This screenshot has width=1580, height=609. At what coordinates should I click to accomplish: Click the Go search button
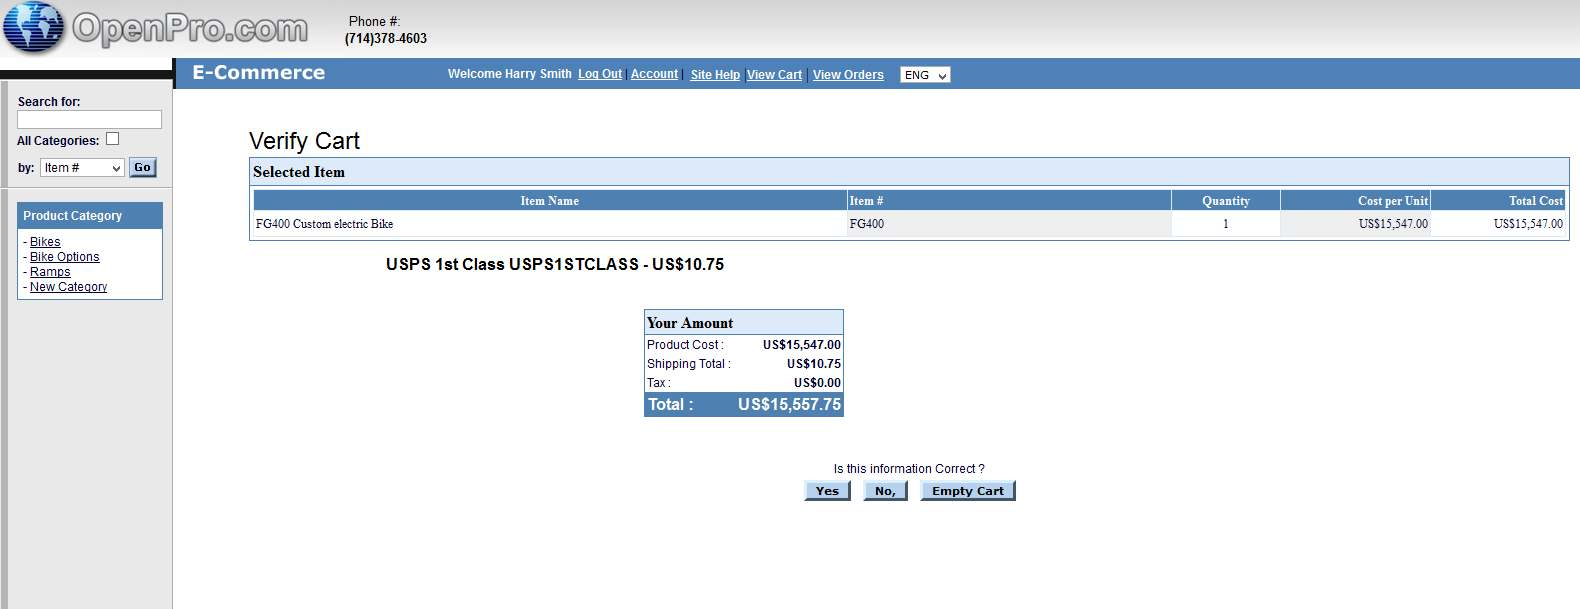click(x=143, y=168)
